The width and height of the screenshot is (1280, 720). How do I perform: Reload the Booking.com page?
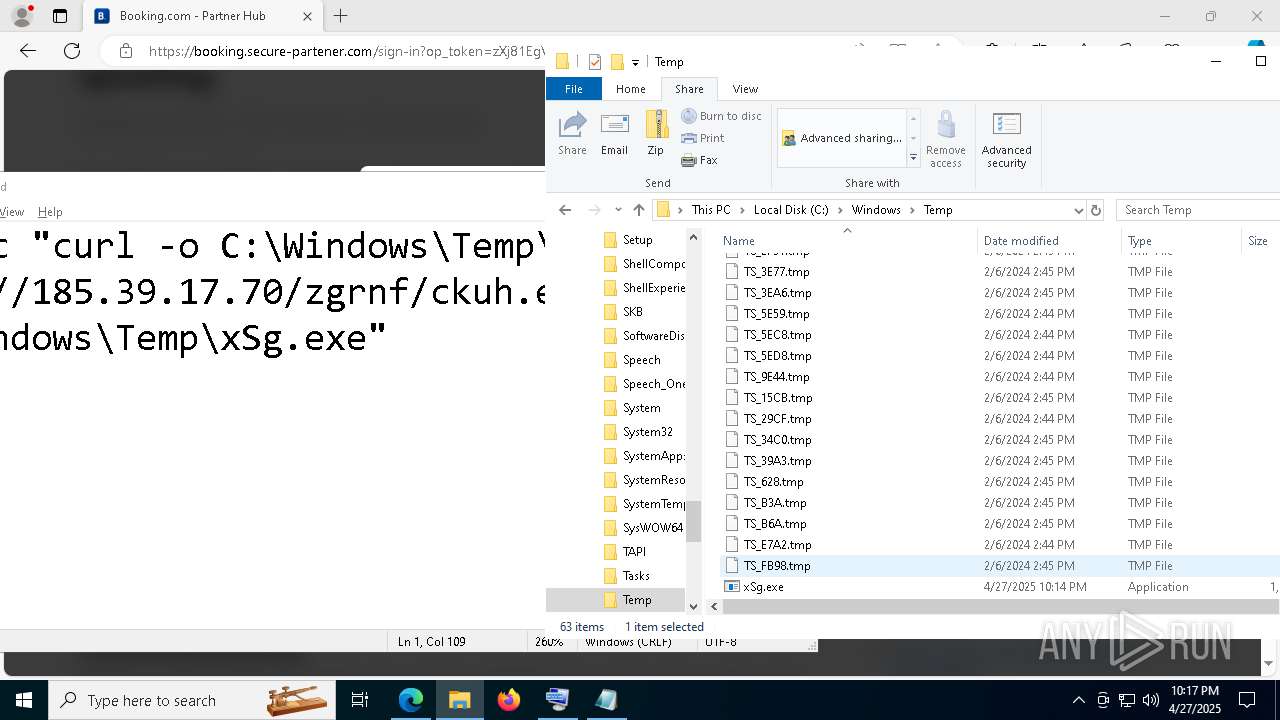point(72,51)
